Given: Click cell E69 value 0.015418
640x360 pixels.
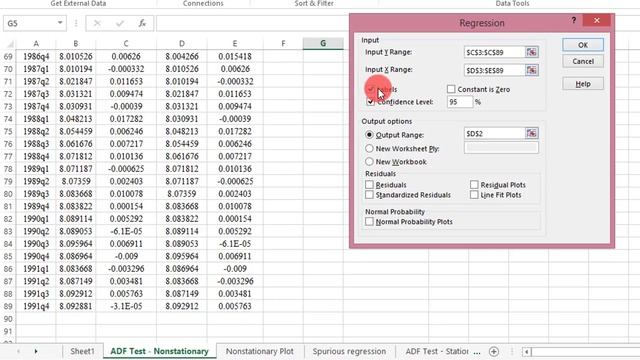Looking at the screenshot, I should 235,56.
